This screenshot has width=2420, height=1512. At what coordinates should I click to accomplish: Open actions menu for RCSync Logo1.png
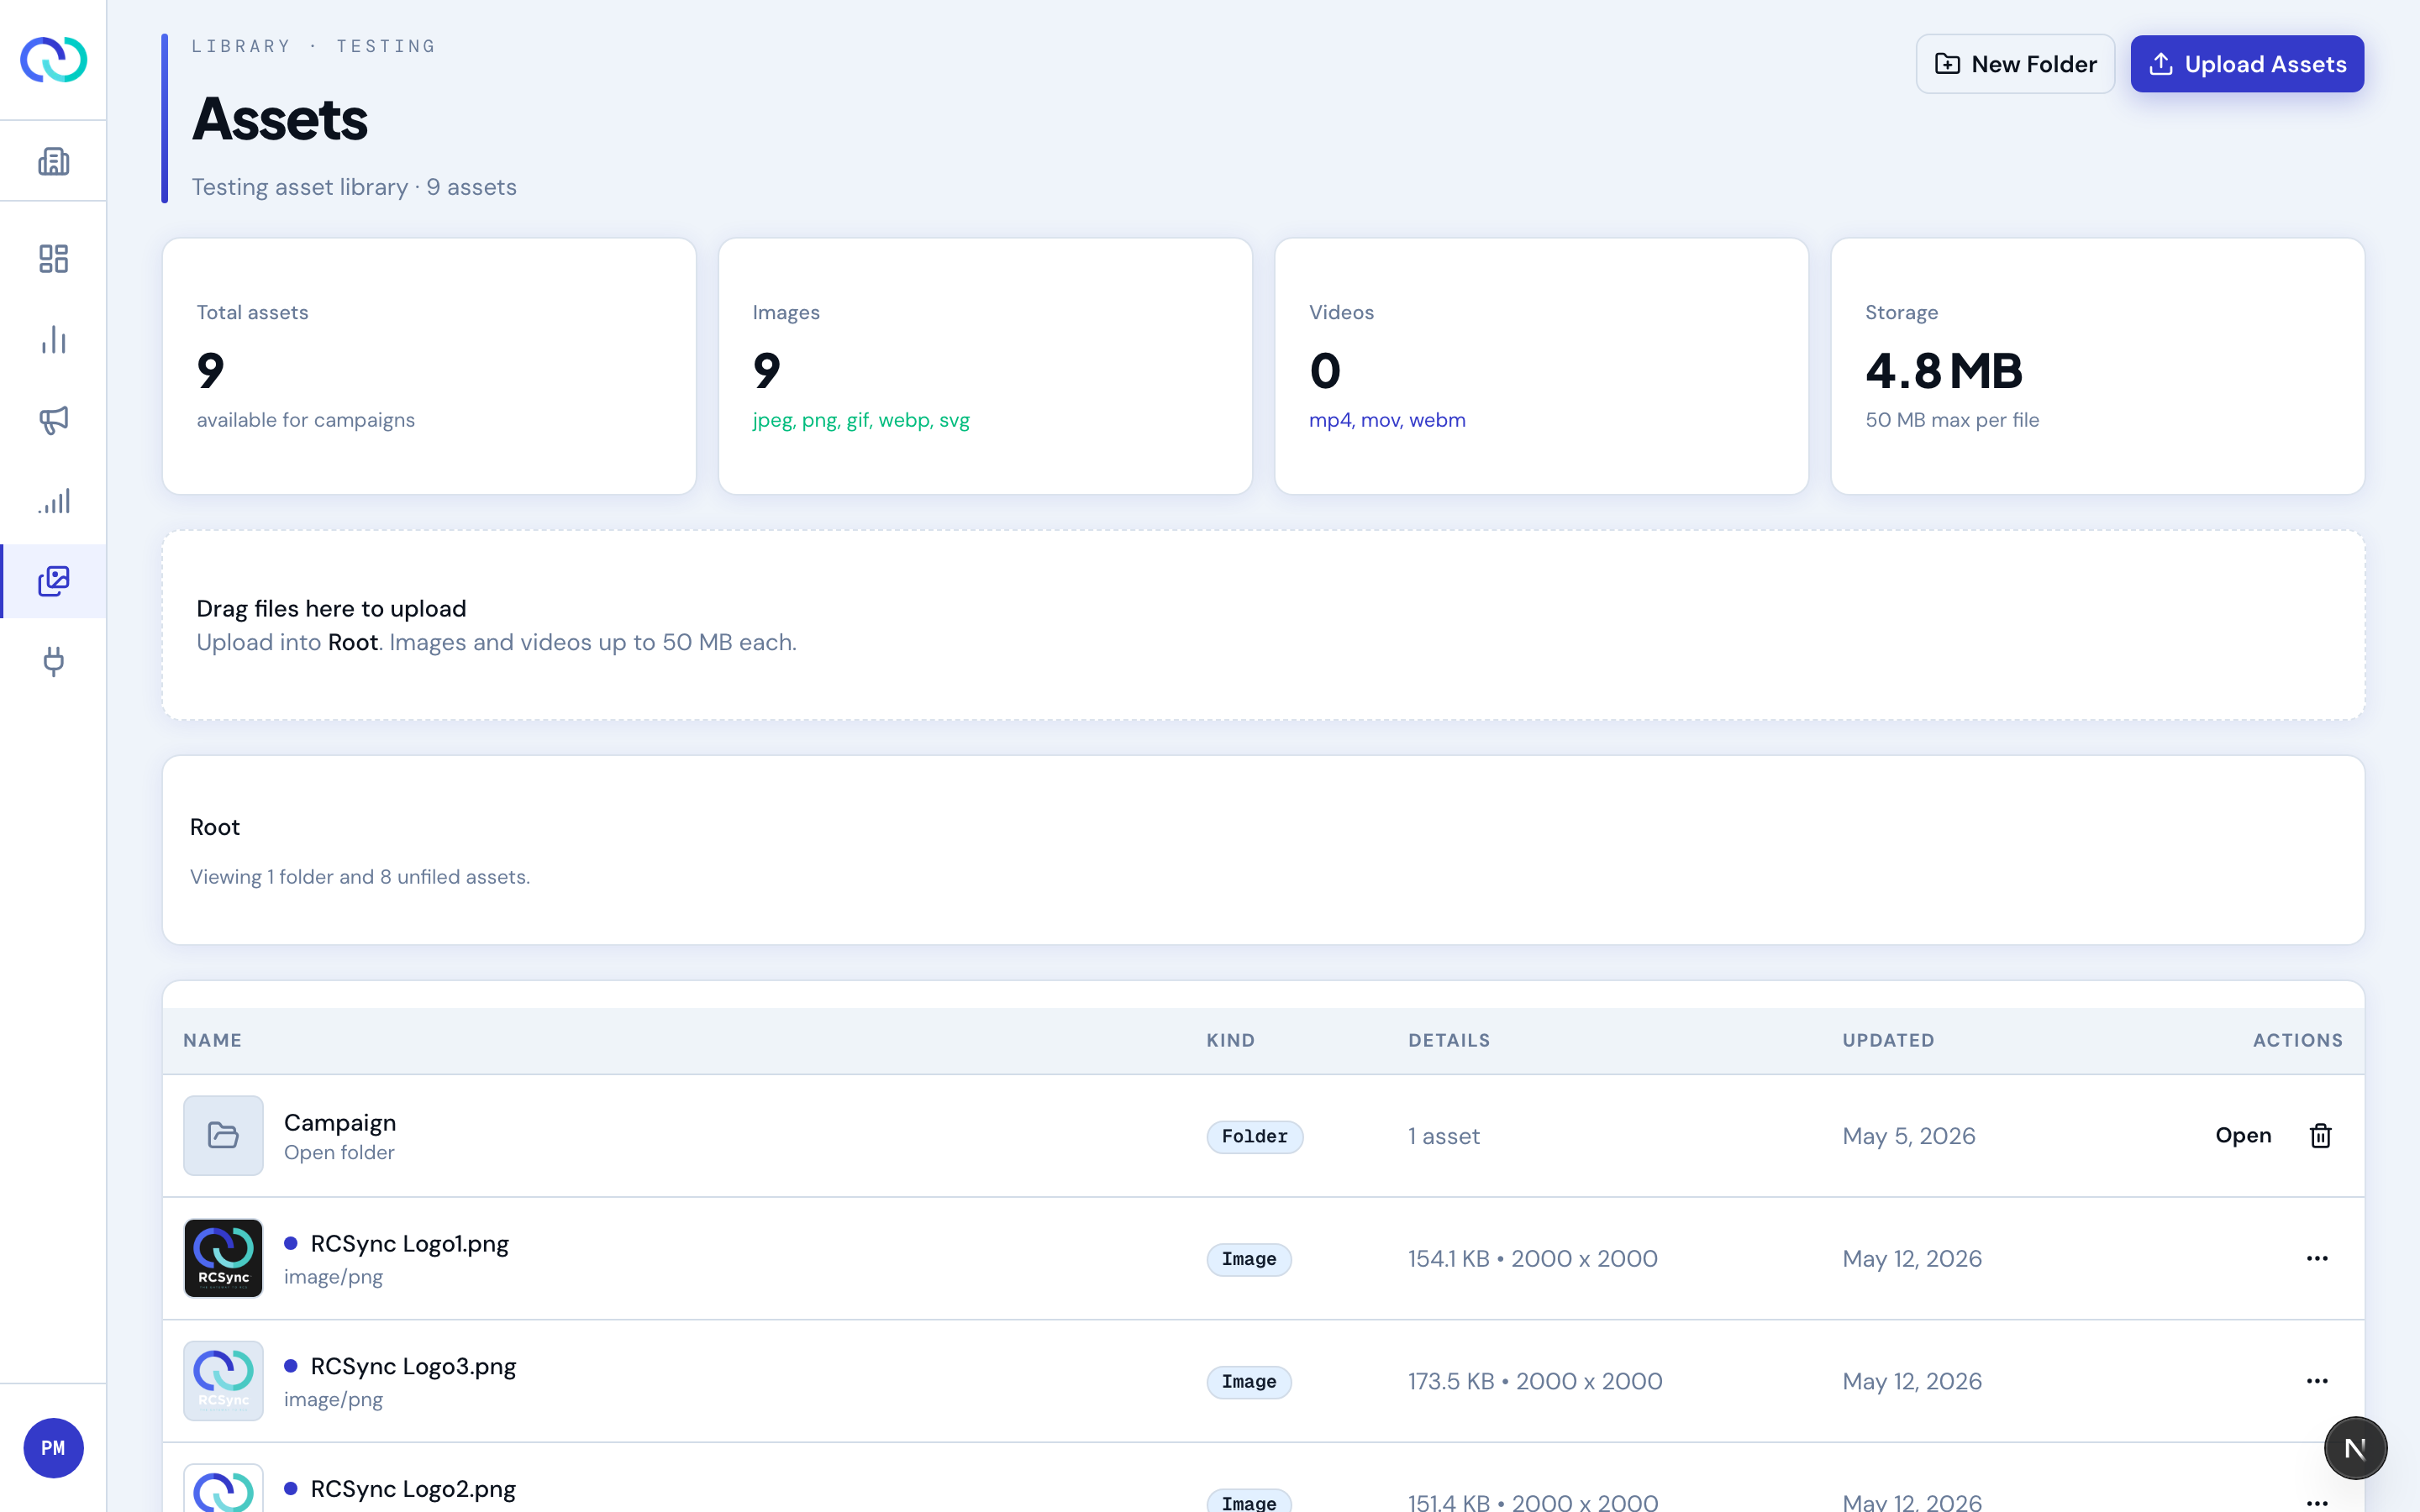pos(2317,1258)
